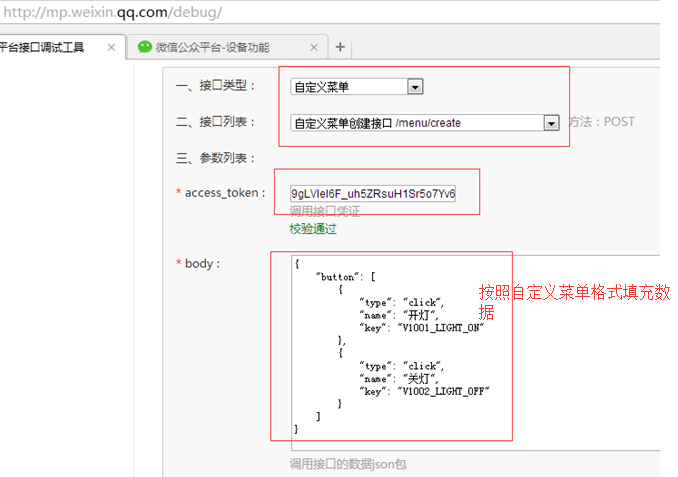Switch to 微信公众平台-设备功能 tab
678x477 pixels.
click(x=227, y=47)
